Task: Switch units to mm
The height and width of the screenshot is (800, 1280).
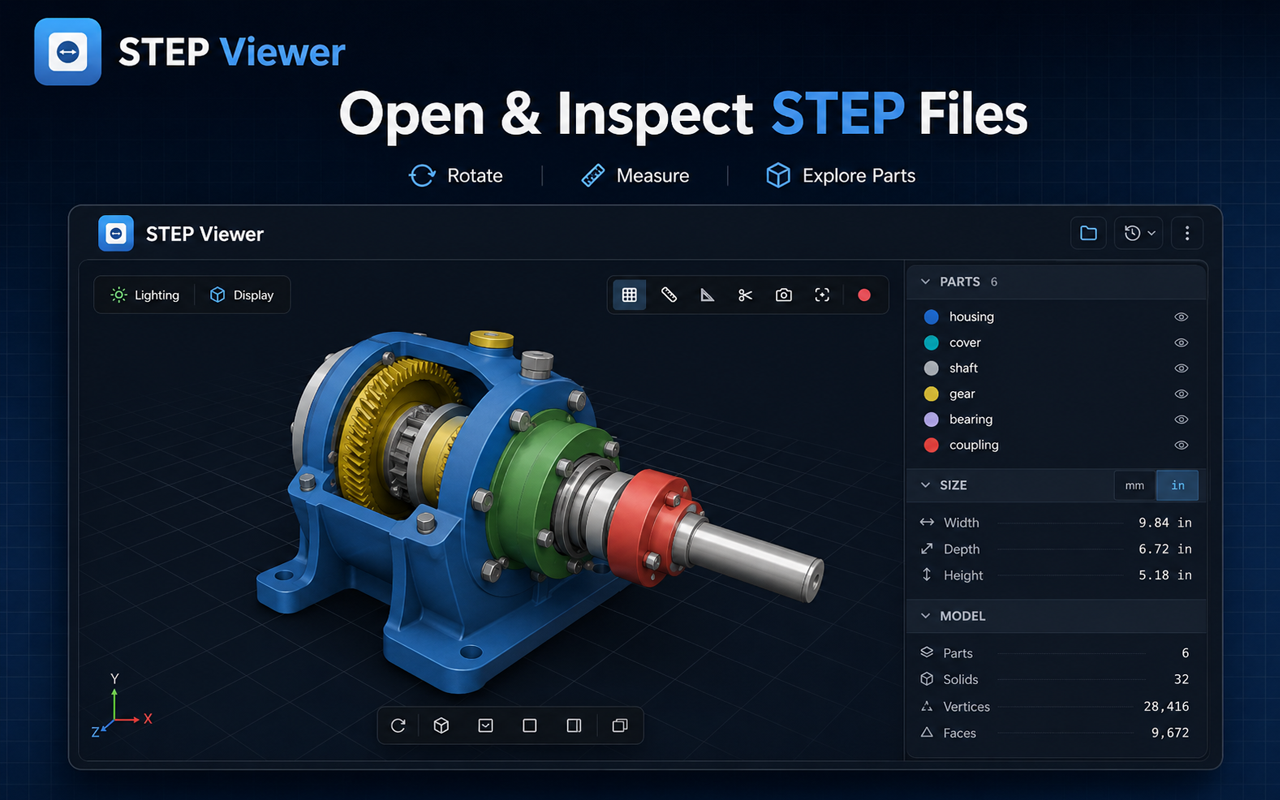Action: tap(1135, 485)
